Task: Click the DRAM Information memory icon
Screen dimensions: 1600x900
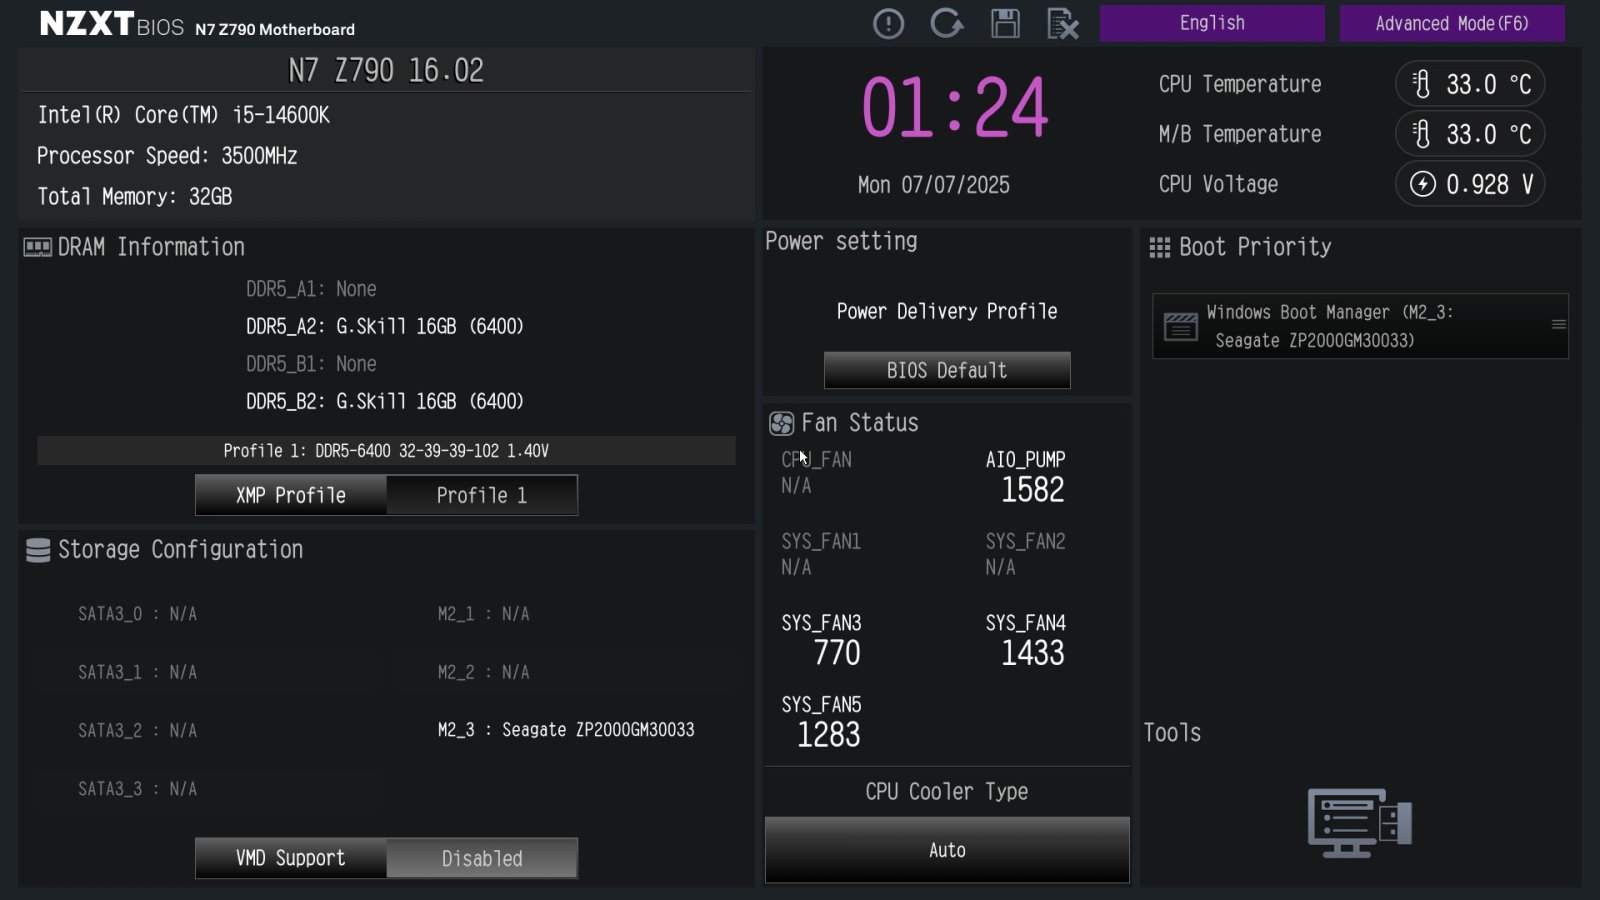Action: tap(38, 248)
